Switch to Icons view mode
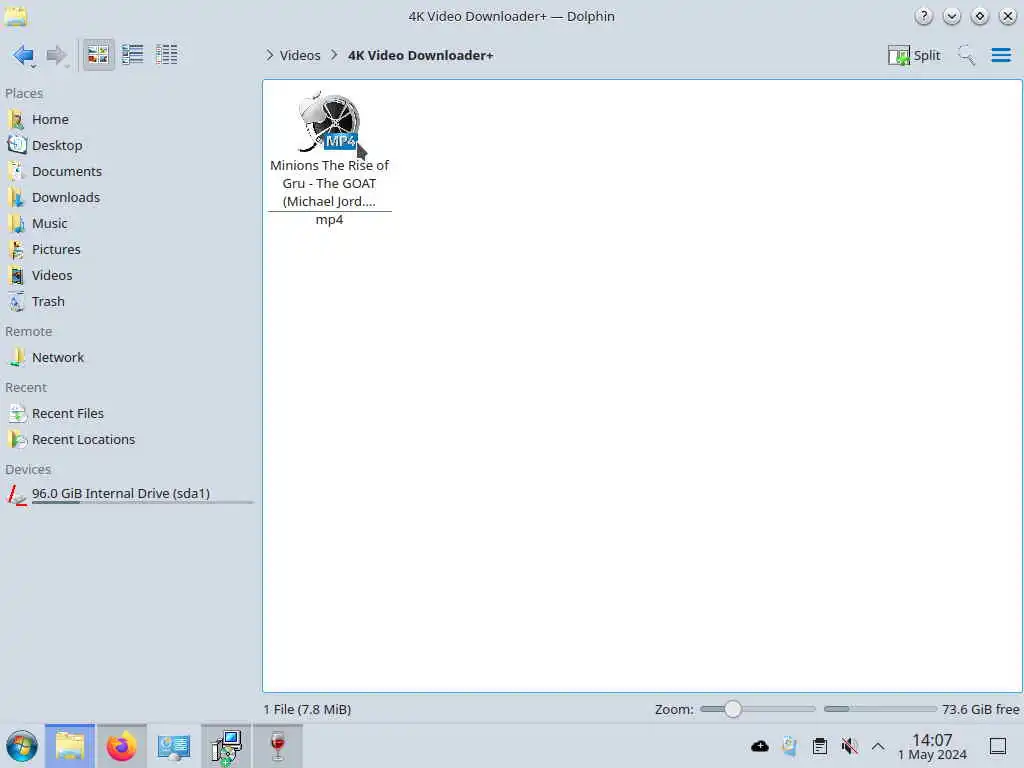 pos(98,55)
